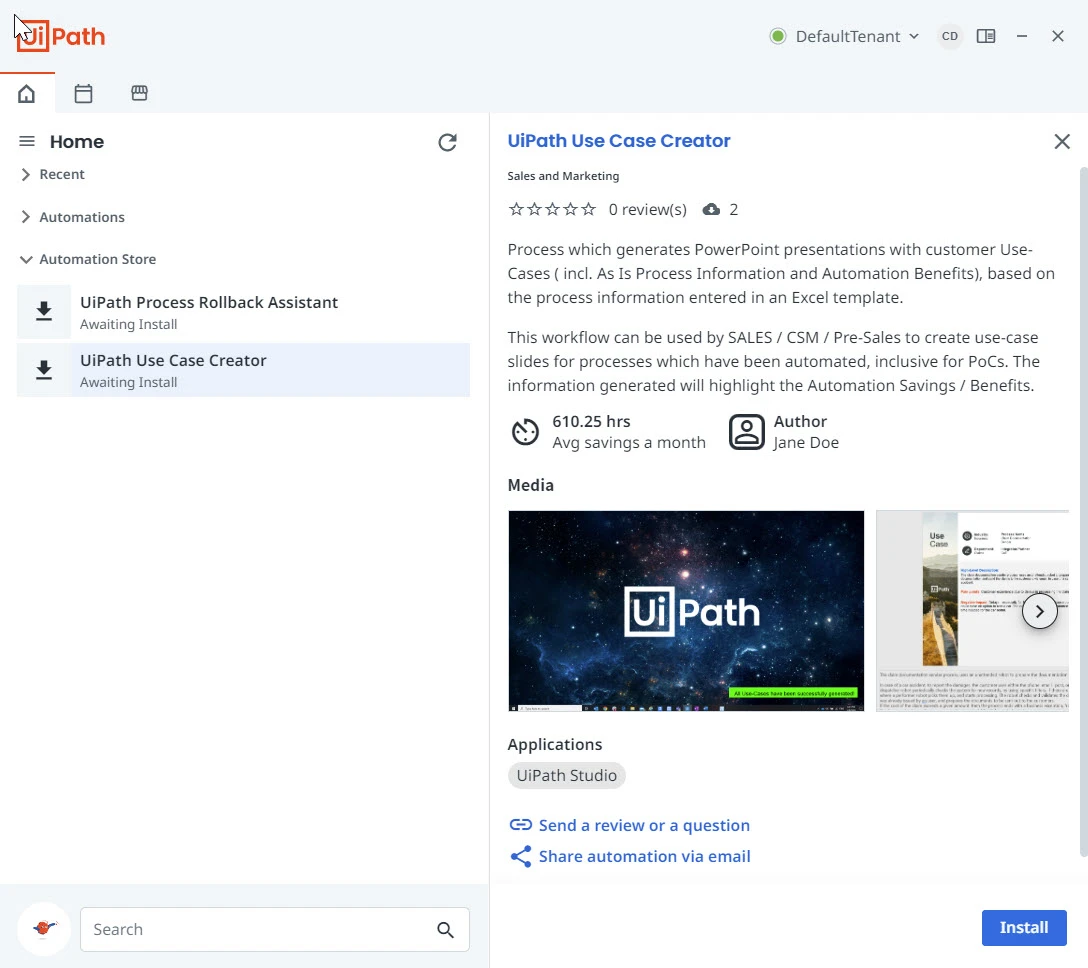Click the cloud downloads count icon
The image size is (1088, 968).
[711, 210]
